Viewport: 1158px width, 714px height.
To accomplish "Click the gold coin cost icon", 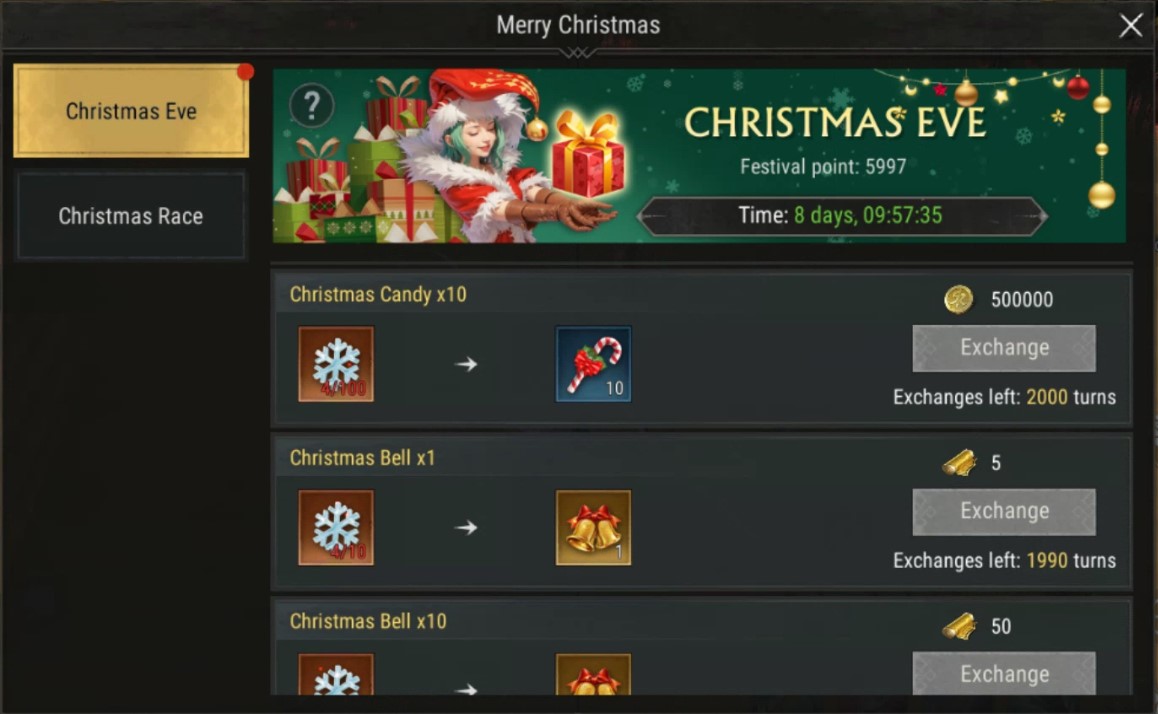I will [x=959, y=300].
